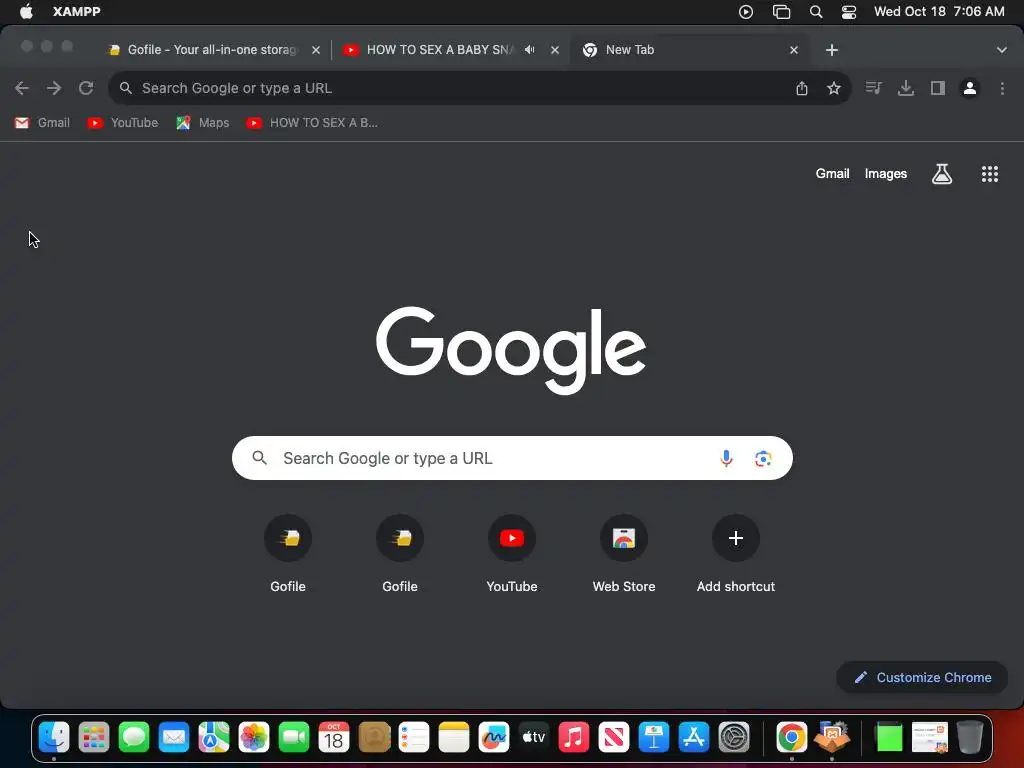Open FaceTime from the Dock

[x=294, y=738]
